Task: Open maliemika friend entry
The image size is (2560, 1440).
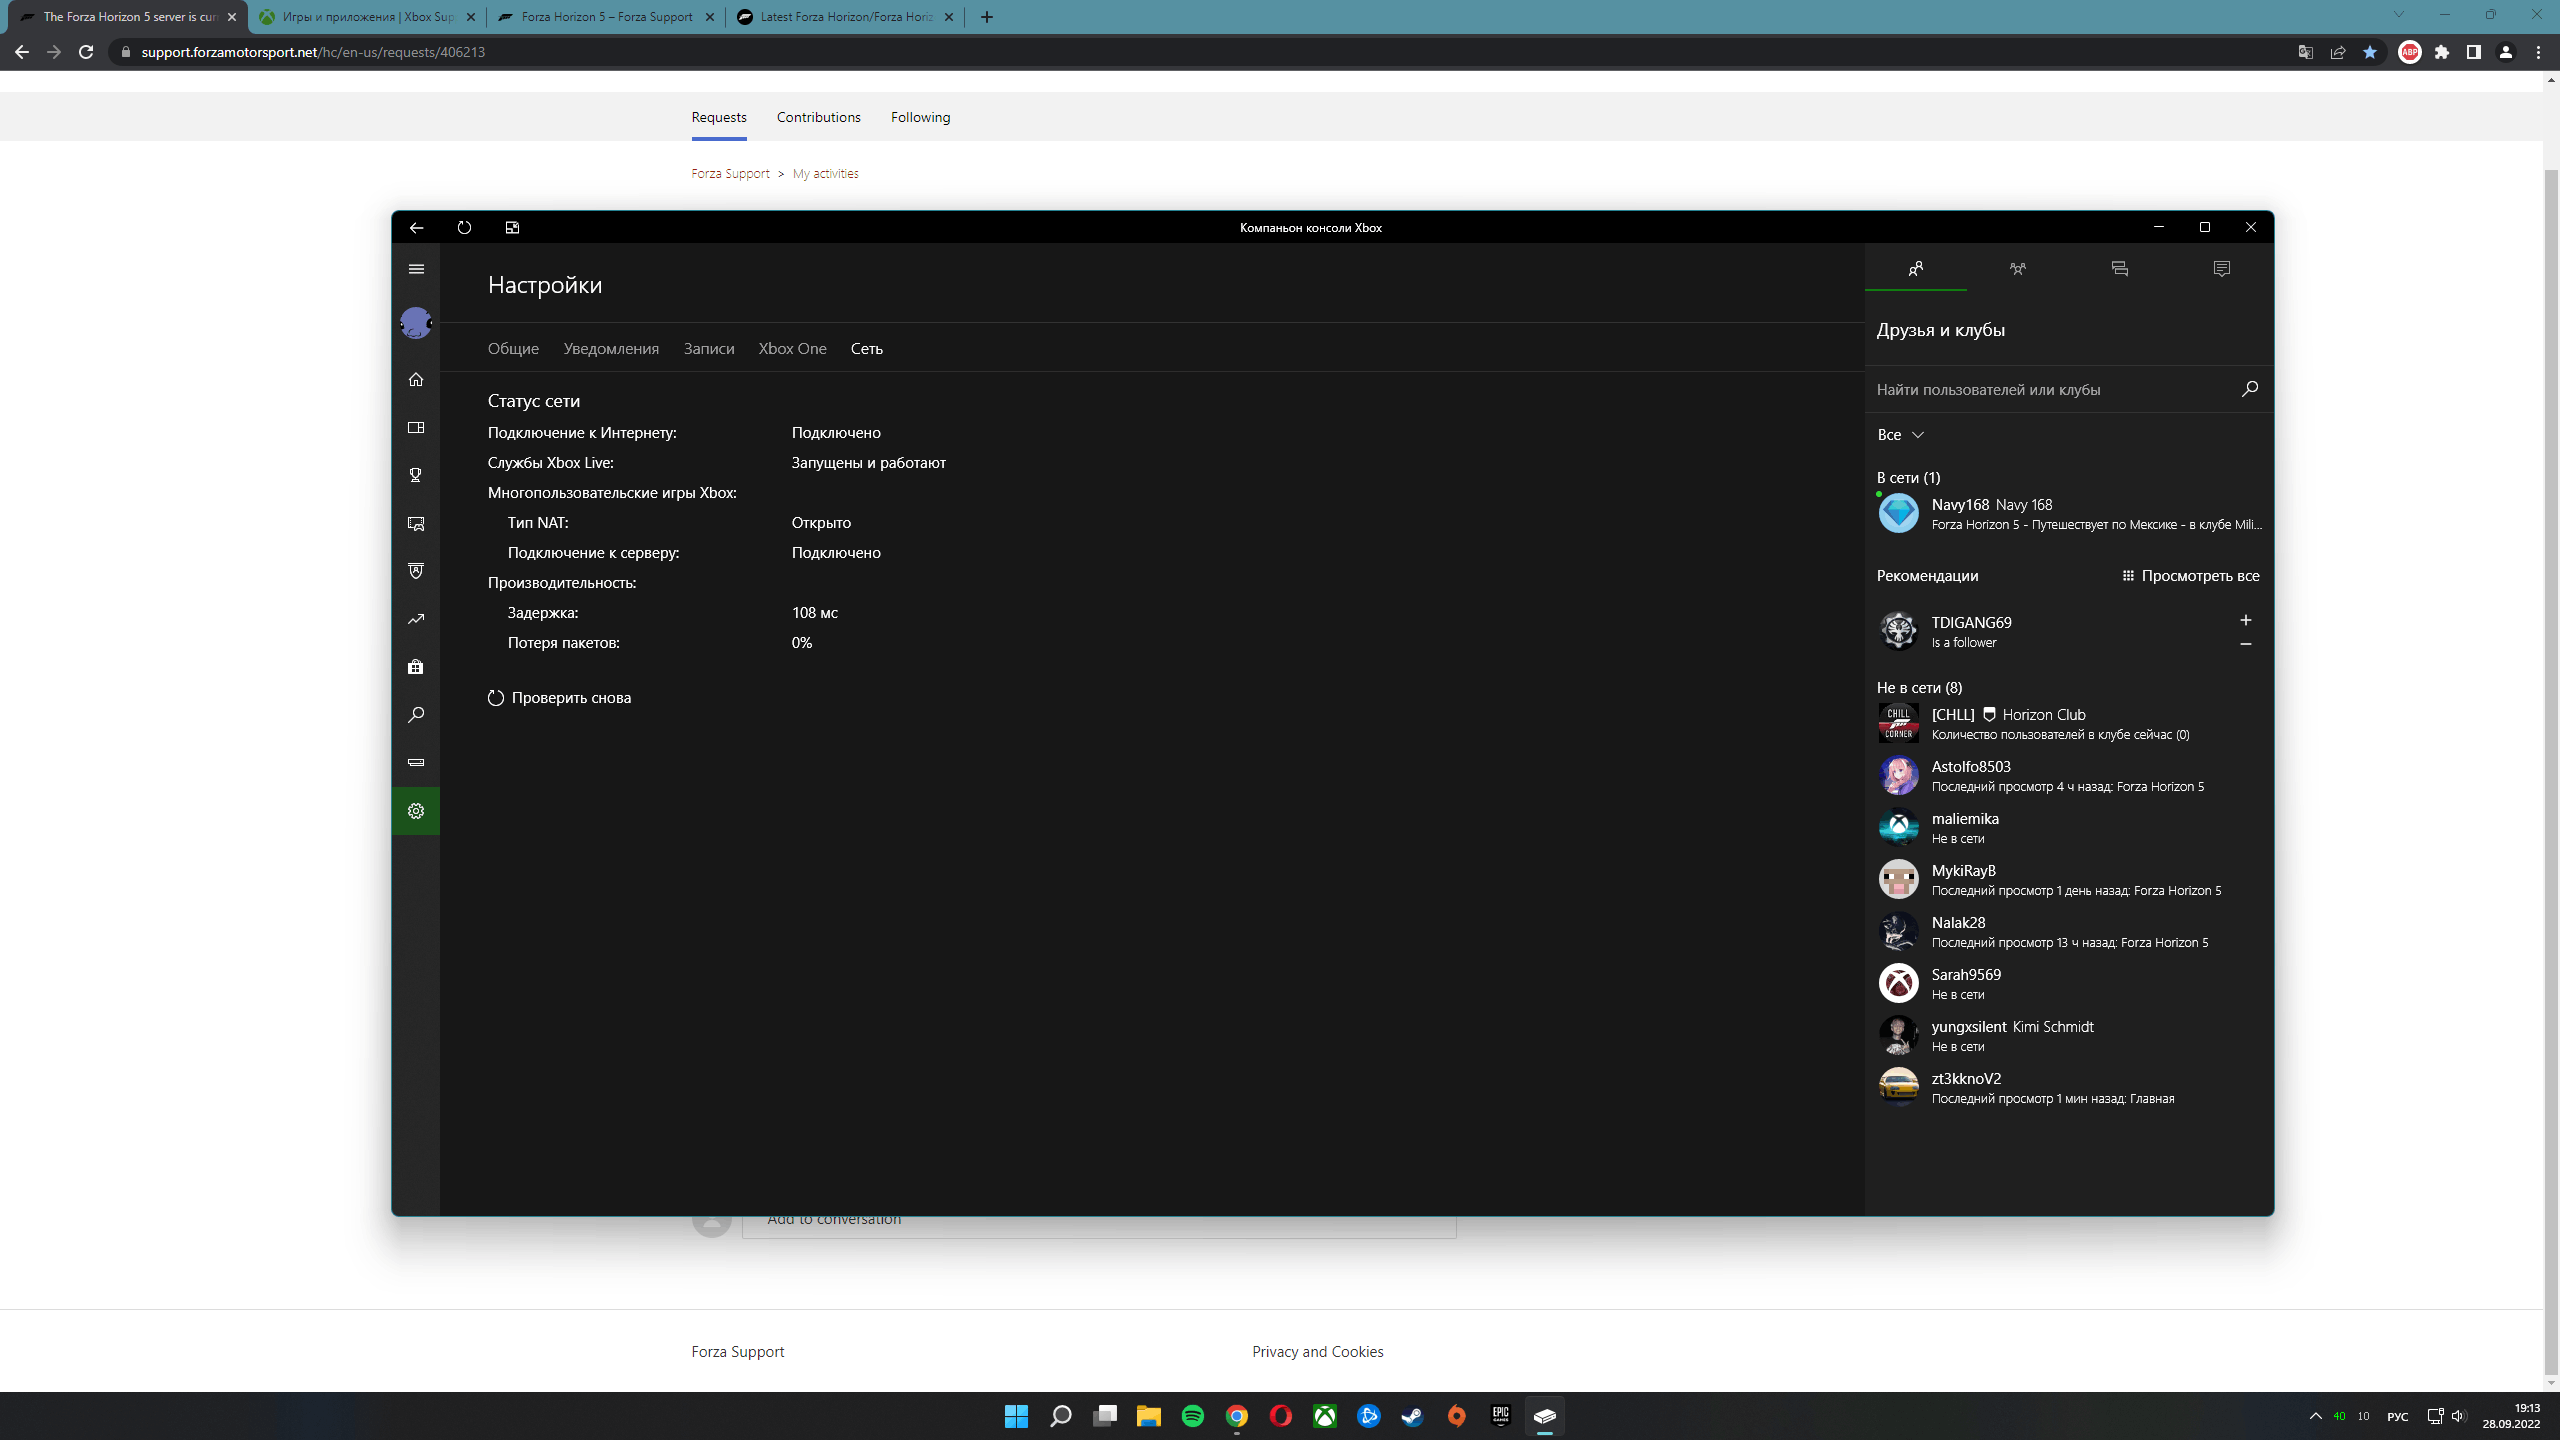Action: [x=2069, y=828]
